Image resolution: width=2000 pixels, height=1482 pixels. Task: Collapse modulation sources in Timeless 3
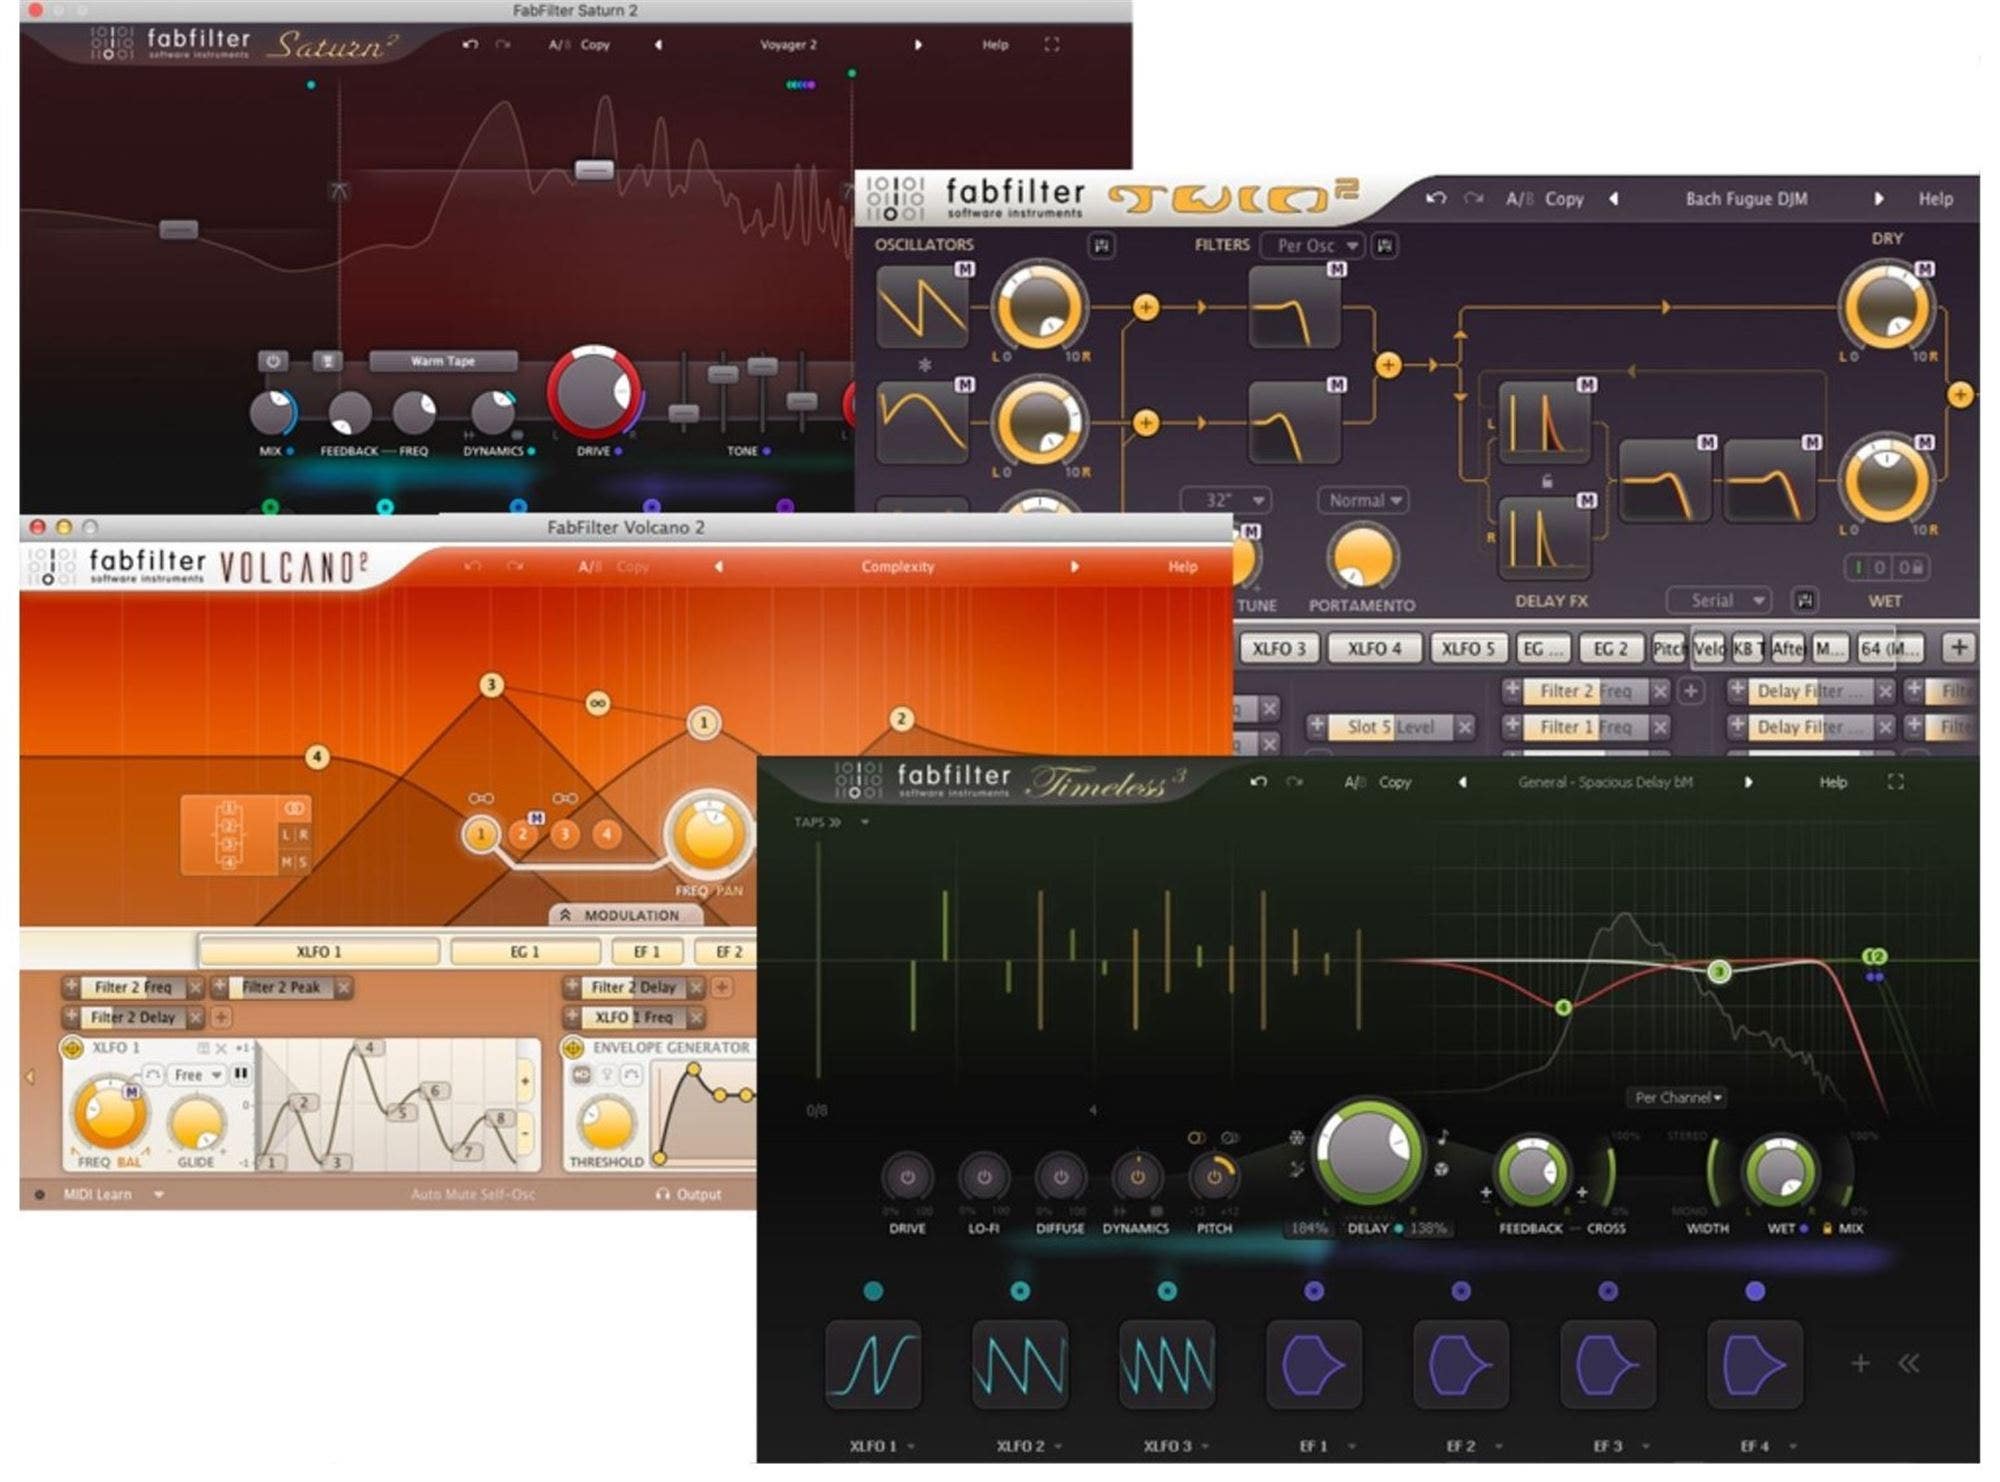point(1909,1364)
